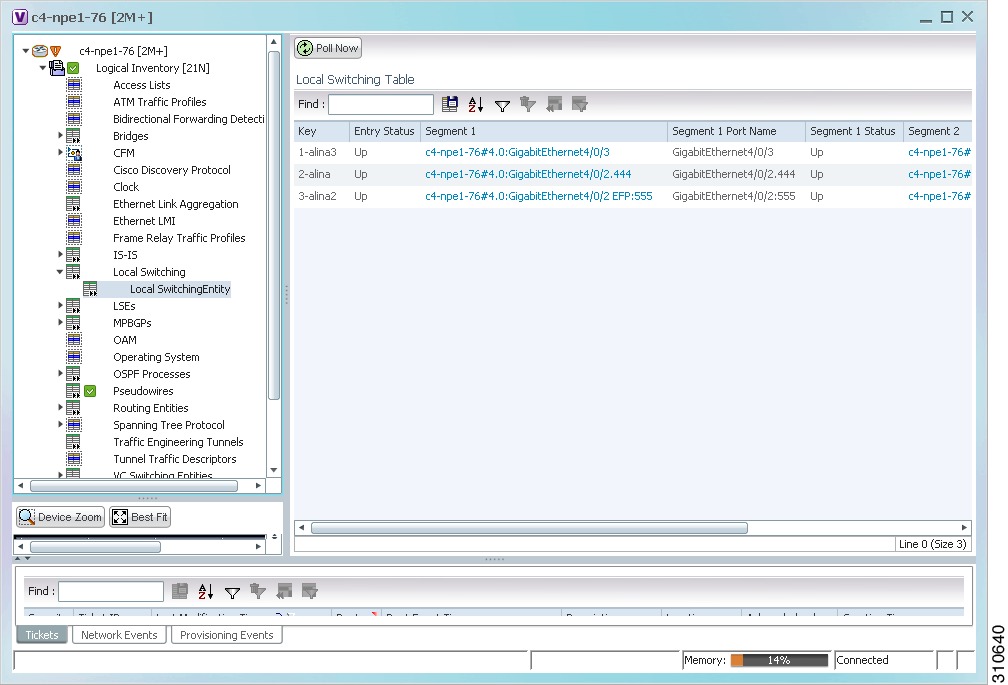
Task: Expand the OSPF Processes tree node
Action: [60, 374]
